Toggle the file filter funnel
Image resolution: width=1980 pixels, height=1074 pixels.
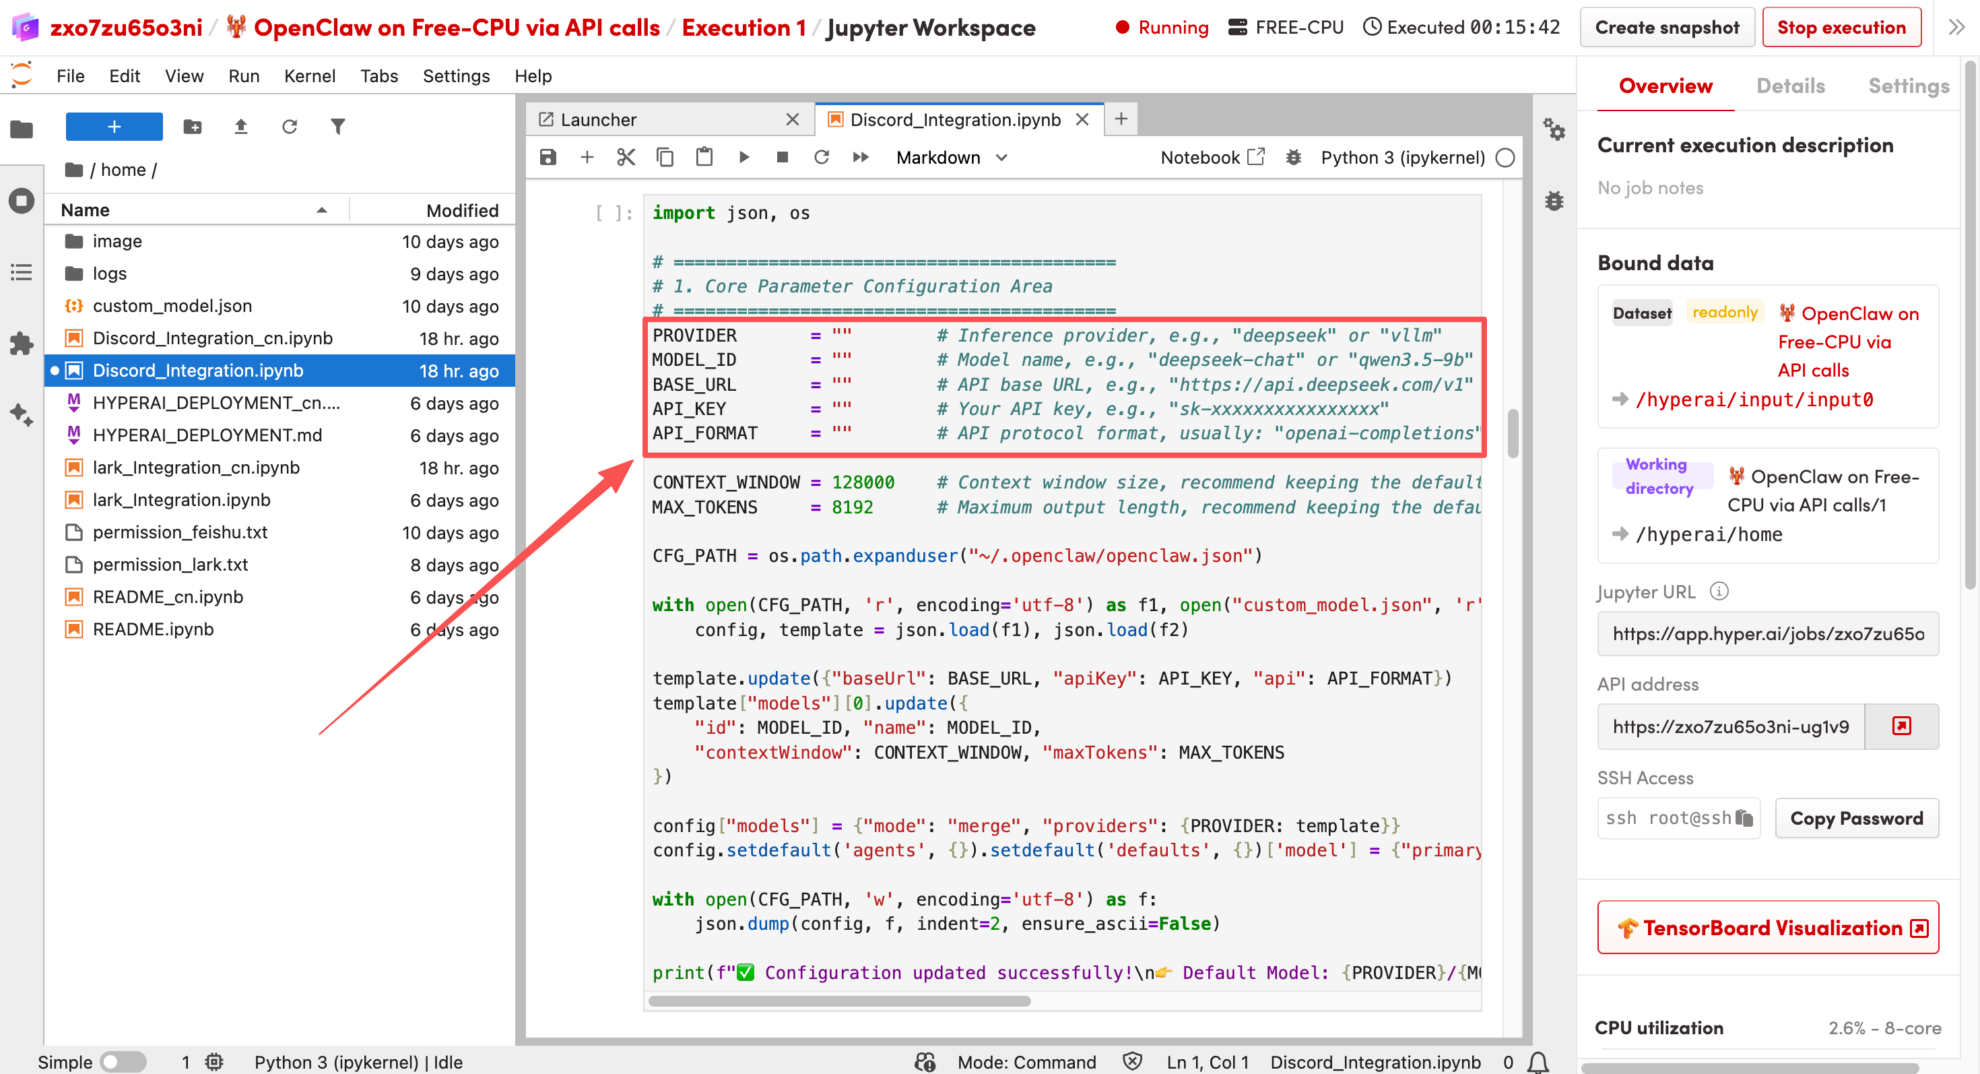338,126
